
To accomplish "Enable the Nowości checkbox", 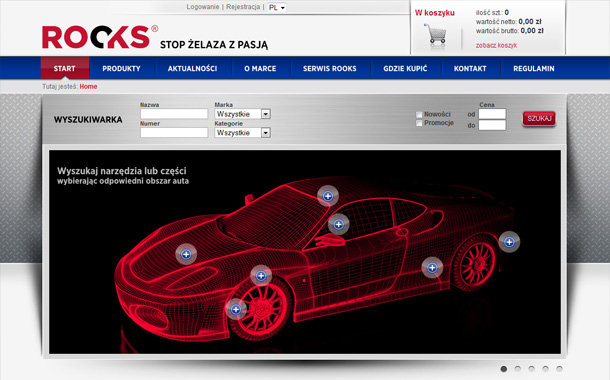I will pos(419,114).
